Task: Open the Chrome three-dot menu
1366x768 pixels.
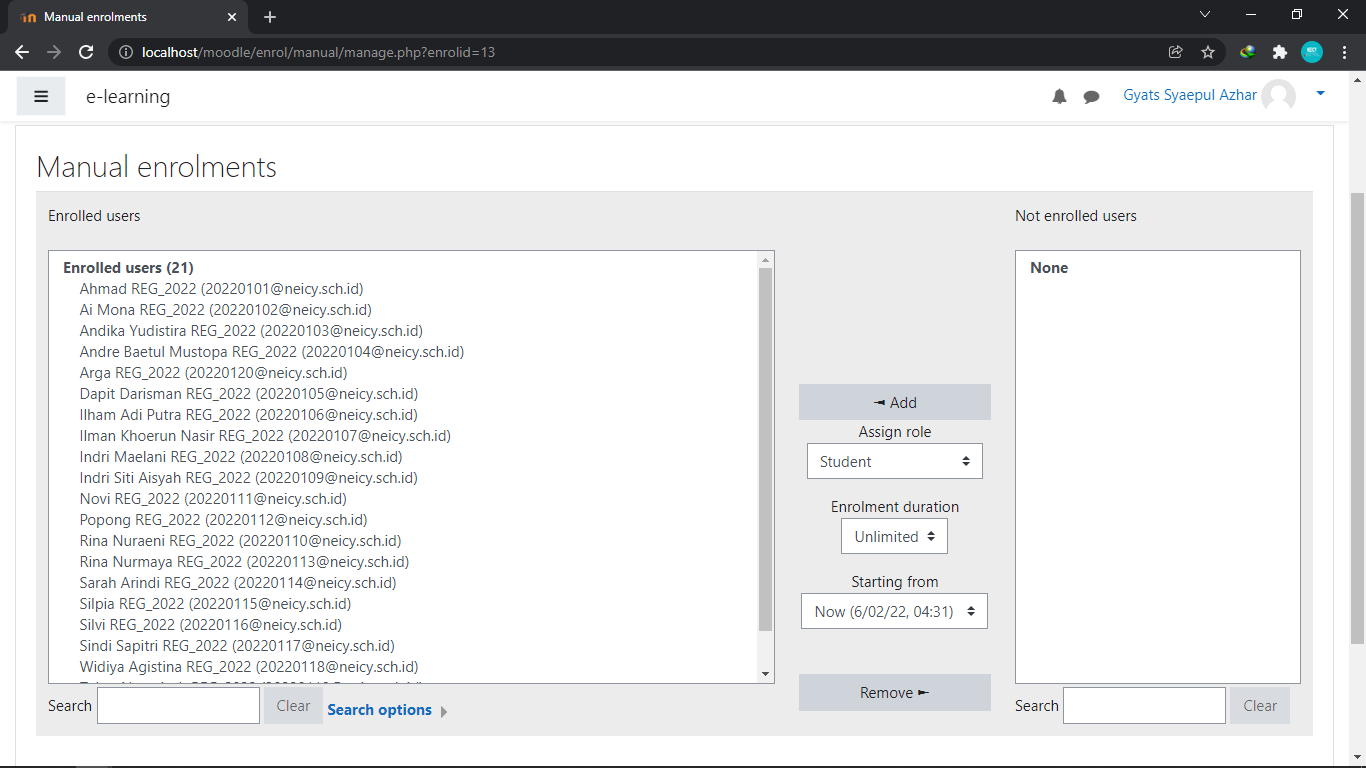Action: click(1344, 52)
